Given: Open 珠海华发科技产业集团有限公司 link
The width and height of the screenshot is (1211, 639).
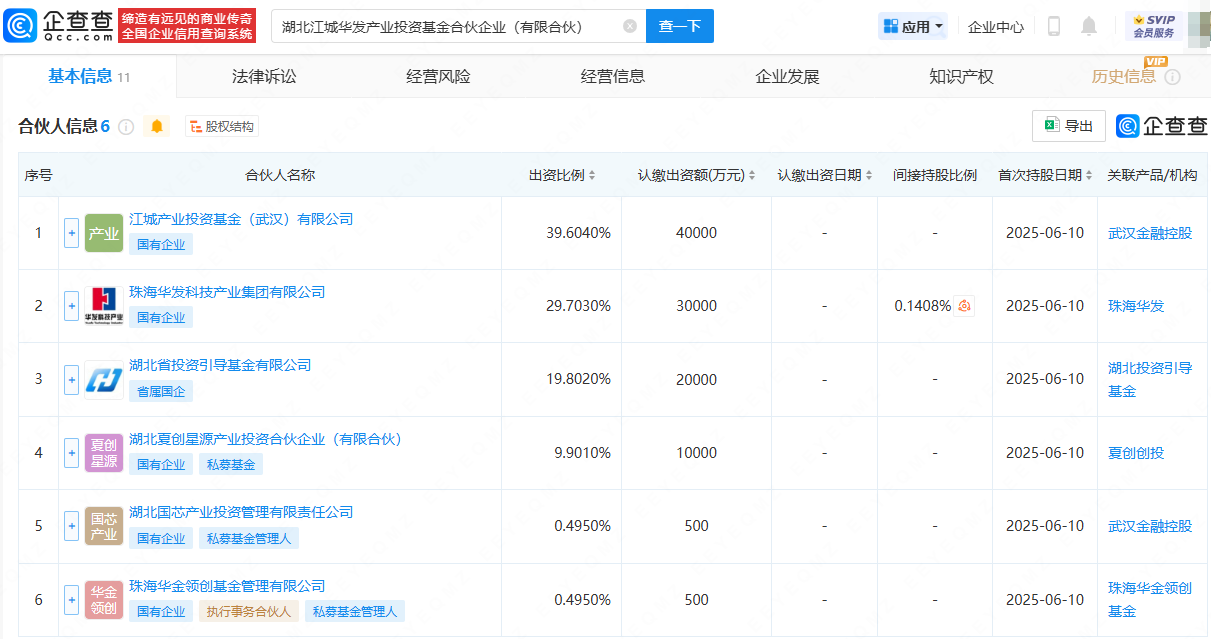Looking at the screenshot, I should click(227, 292).
